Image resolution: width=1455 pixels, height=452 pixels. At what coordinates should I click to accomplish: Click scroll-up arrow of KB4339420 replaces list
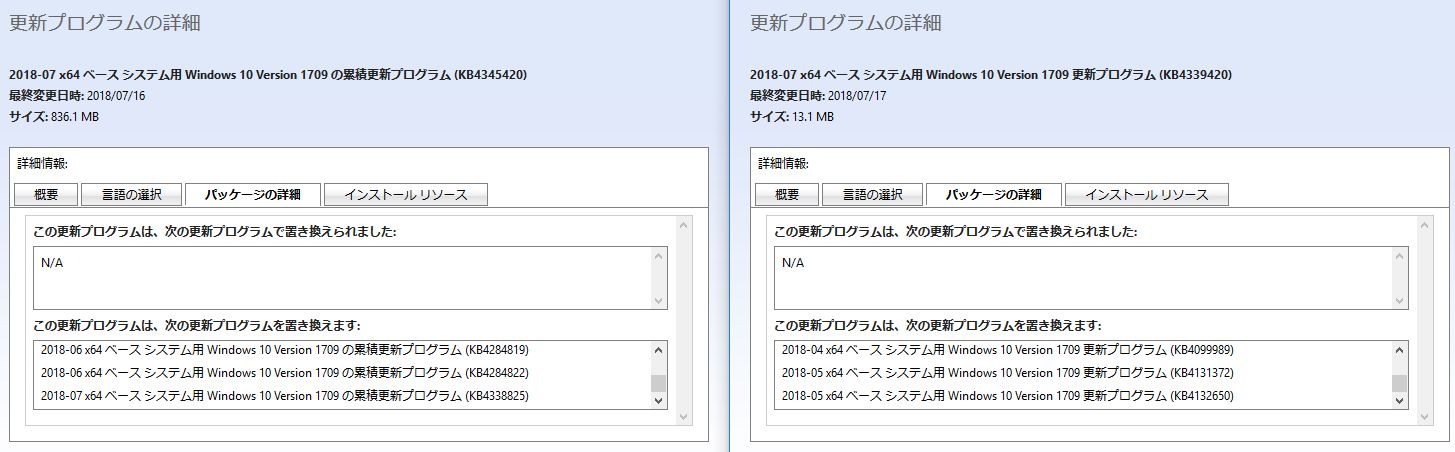click(1399, 350)
